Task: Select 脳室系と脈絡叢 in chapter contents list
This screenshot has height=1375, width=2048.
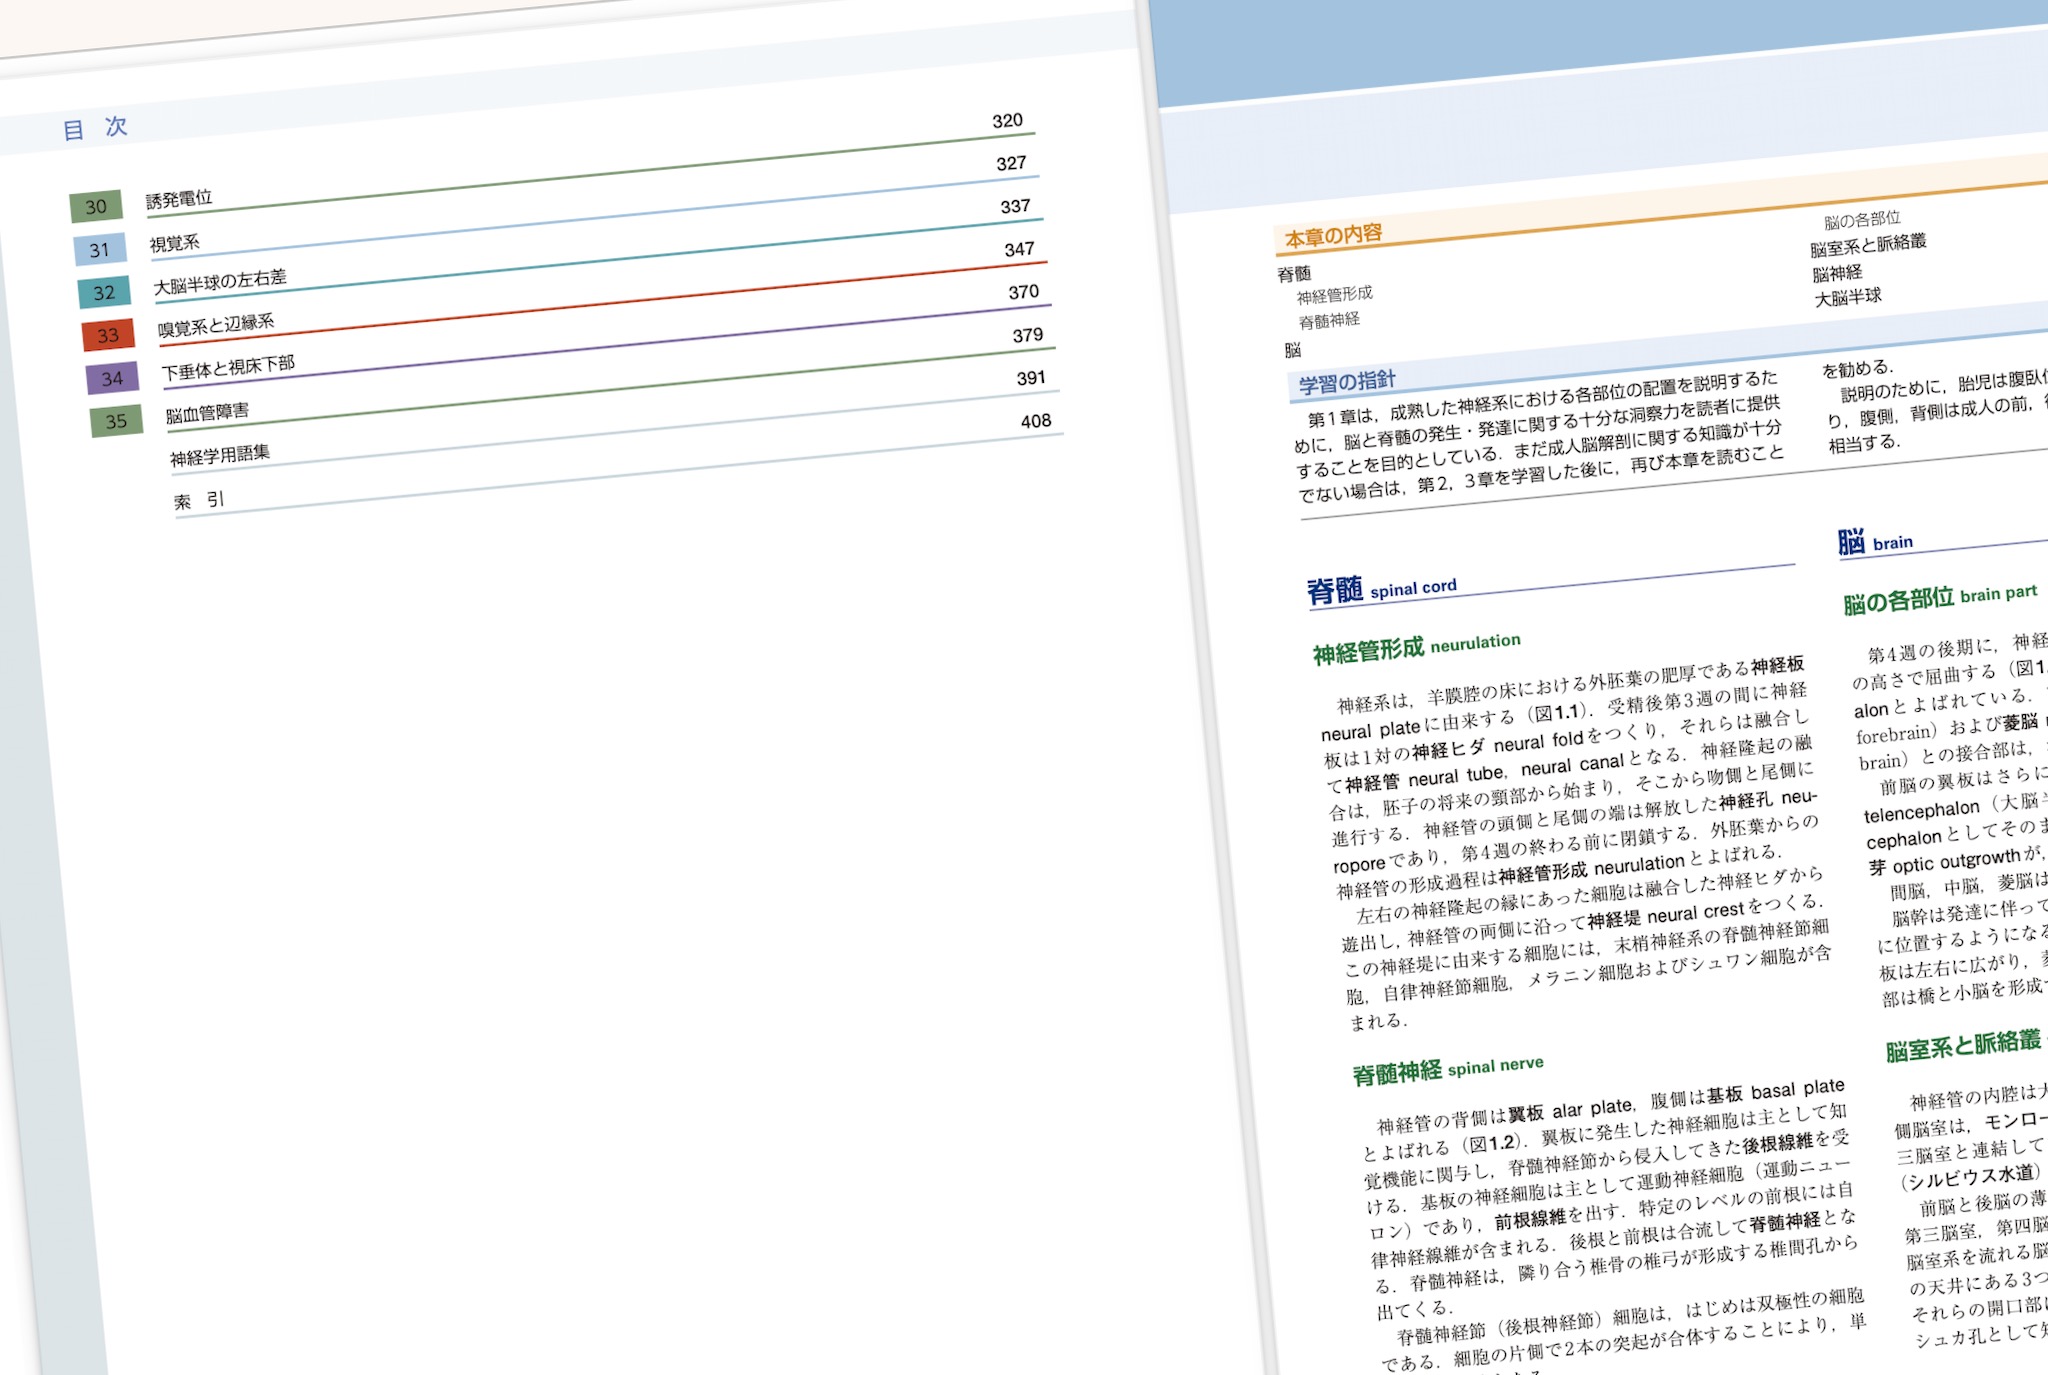Action: [x=1867, y=244]
